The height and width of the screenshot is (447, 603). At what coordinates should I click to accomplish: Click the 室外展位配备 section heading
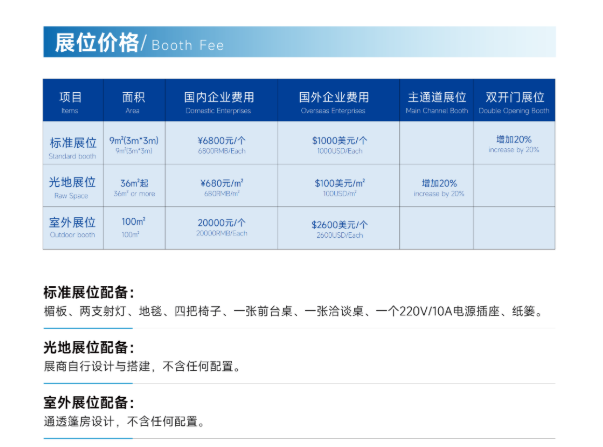tap(88, 403)
